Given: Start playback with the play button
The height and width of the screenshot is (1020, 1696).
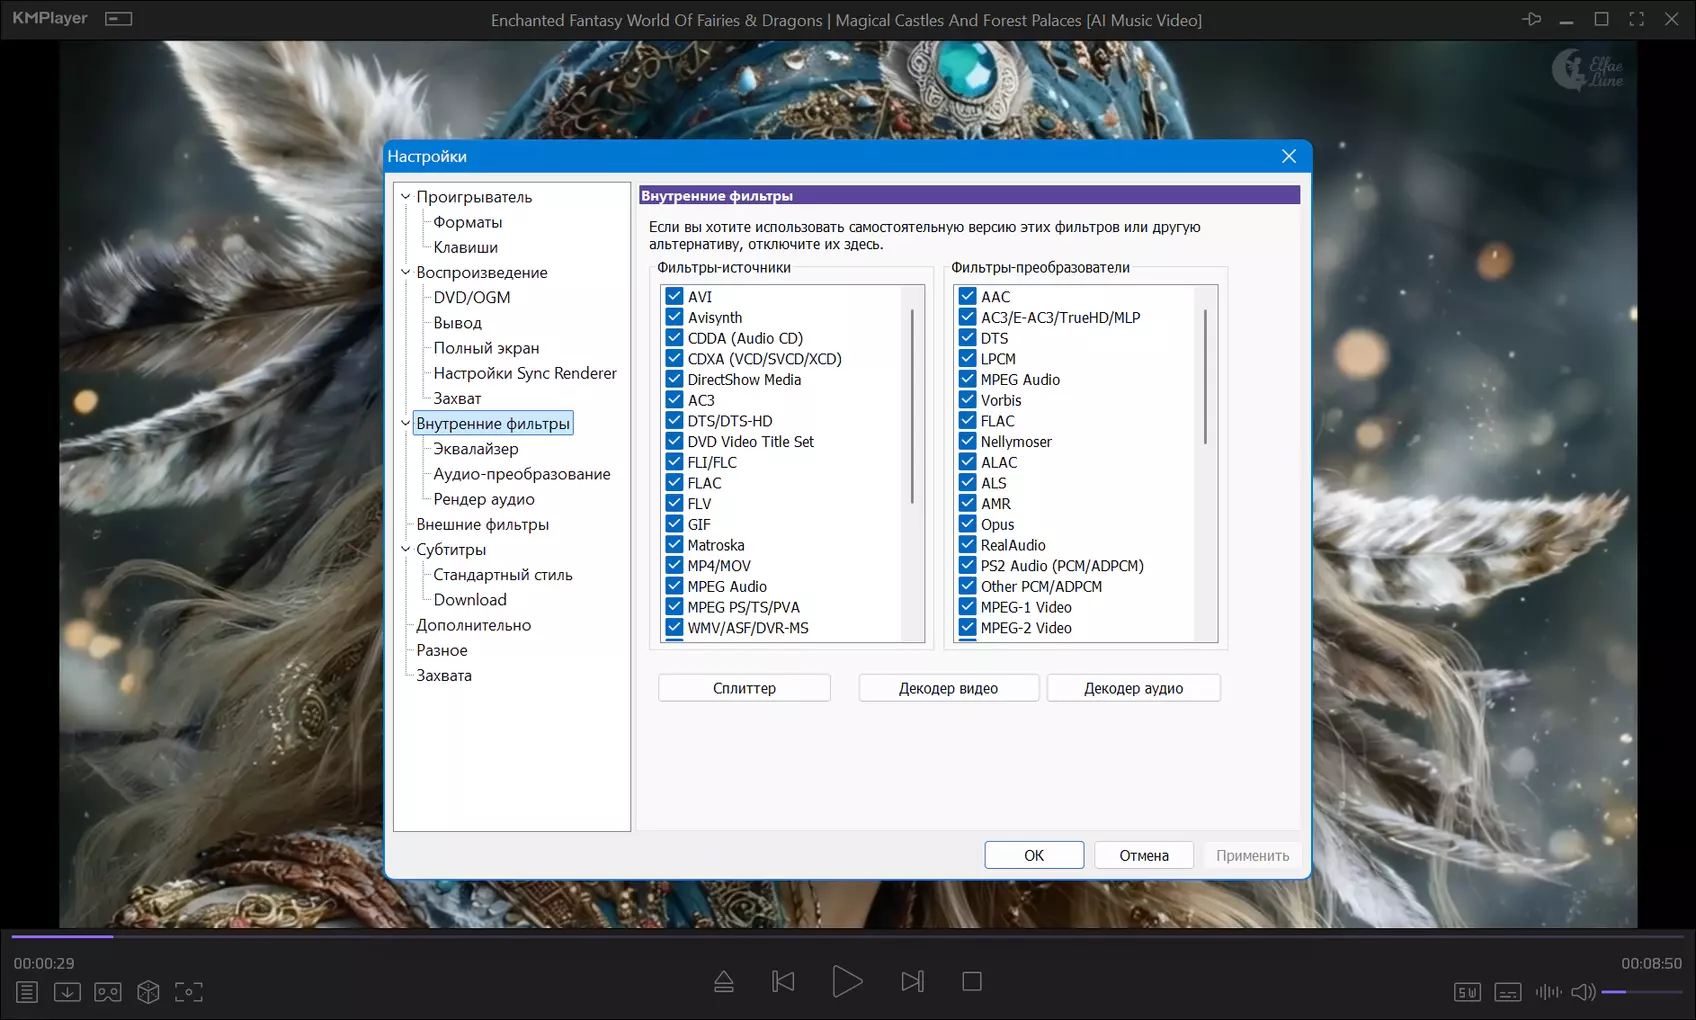Looking at the screenshot, I should point(847,982).
